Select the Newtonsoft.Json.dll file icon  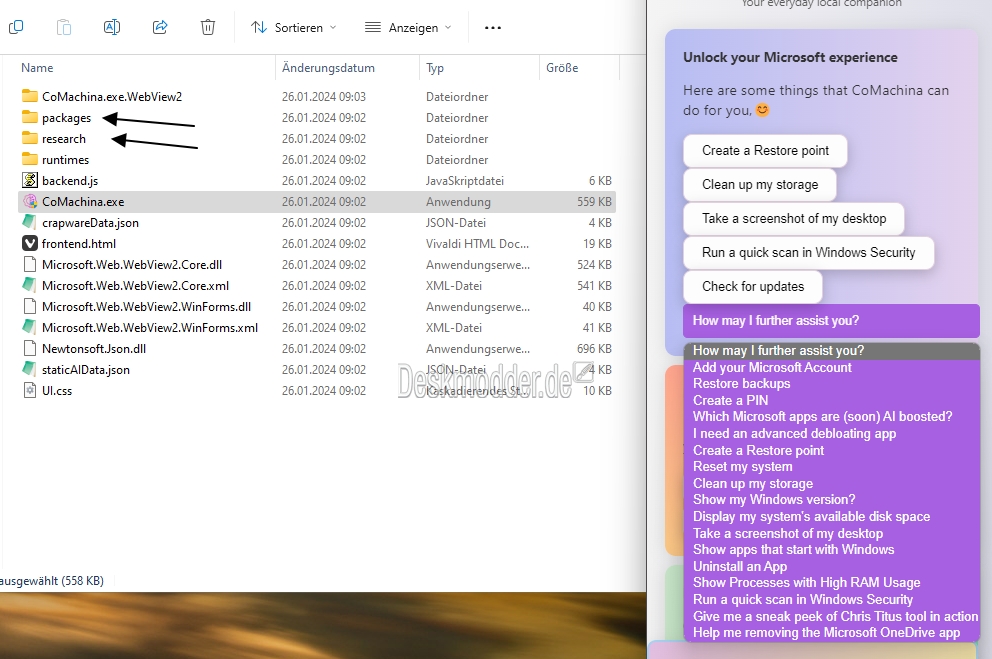click(30, 348)
